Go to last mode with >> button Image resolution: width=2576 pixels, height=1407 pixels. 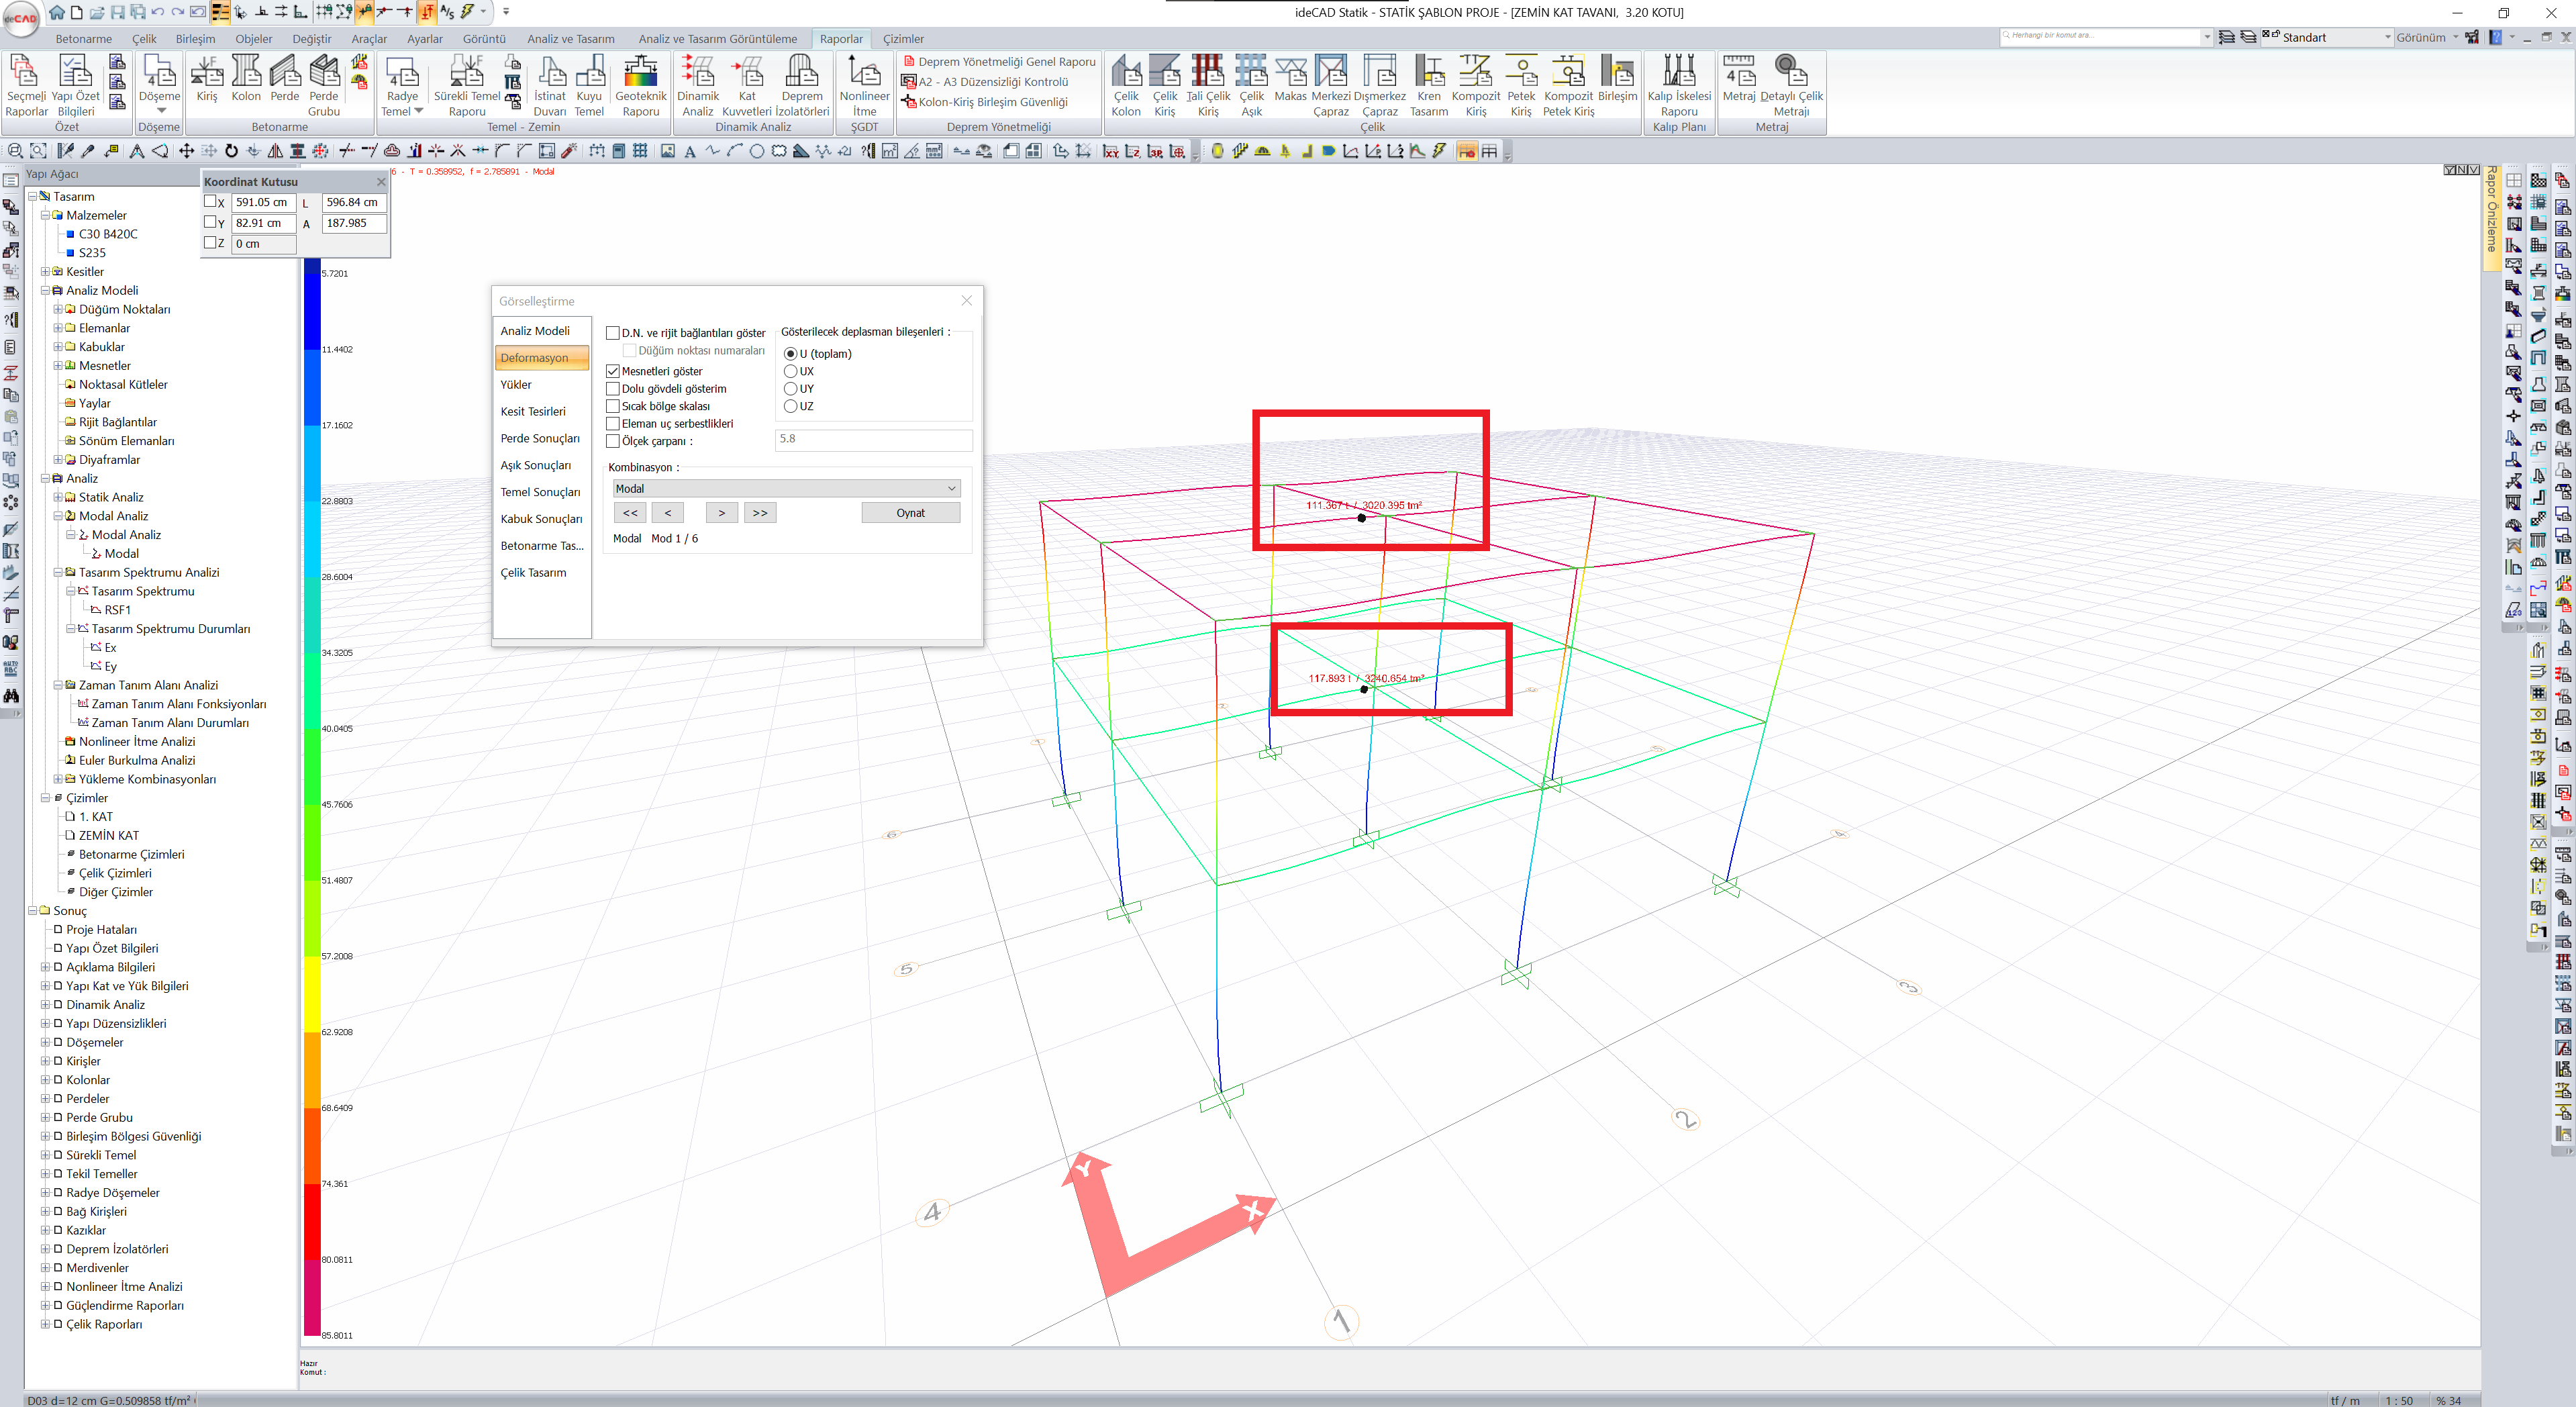pyautogui.click(x=760, y=513)
